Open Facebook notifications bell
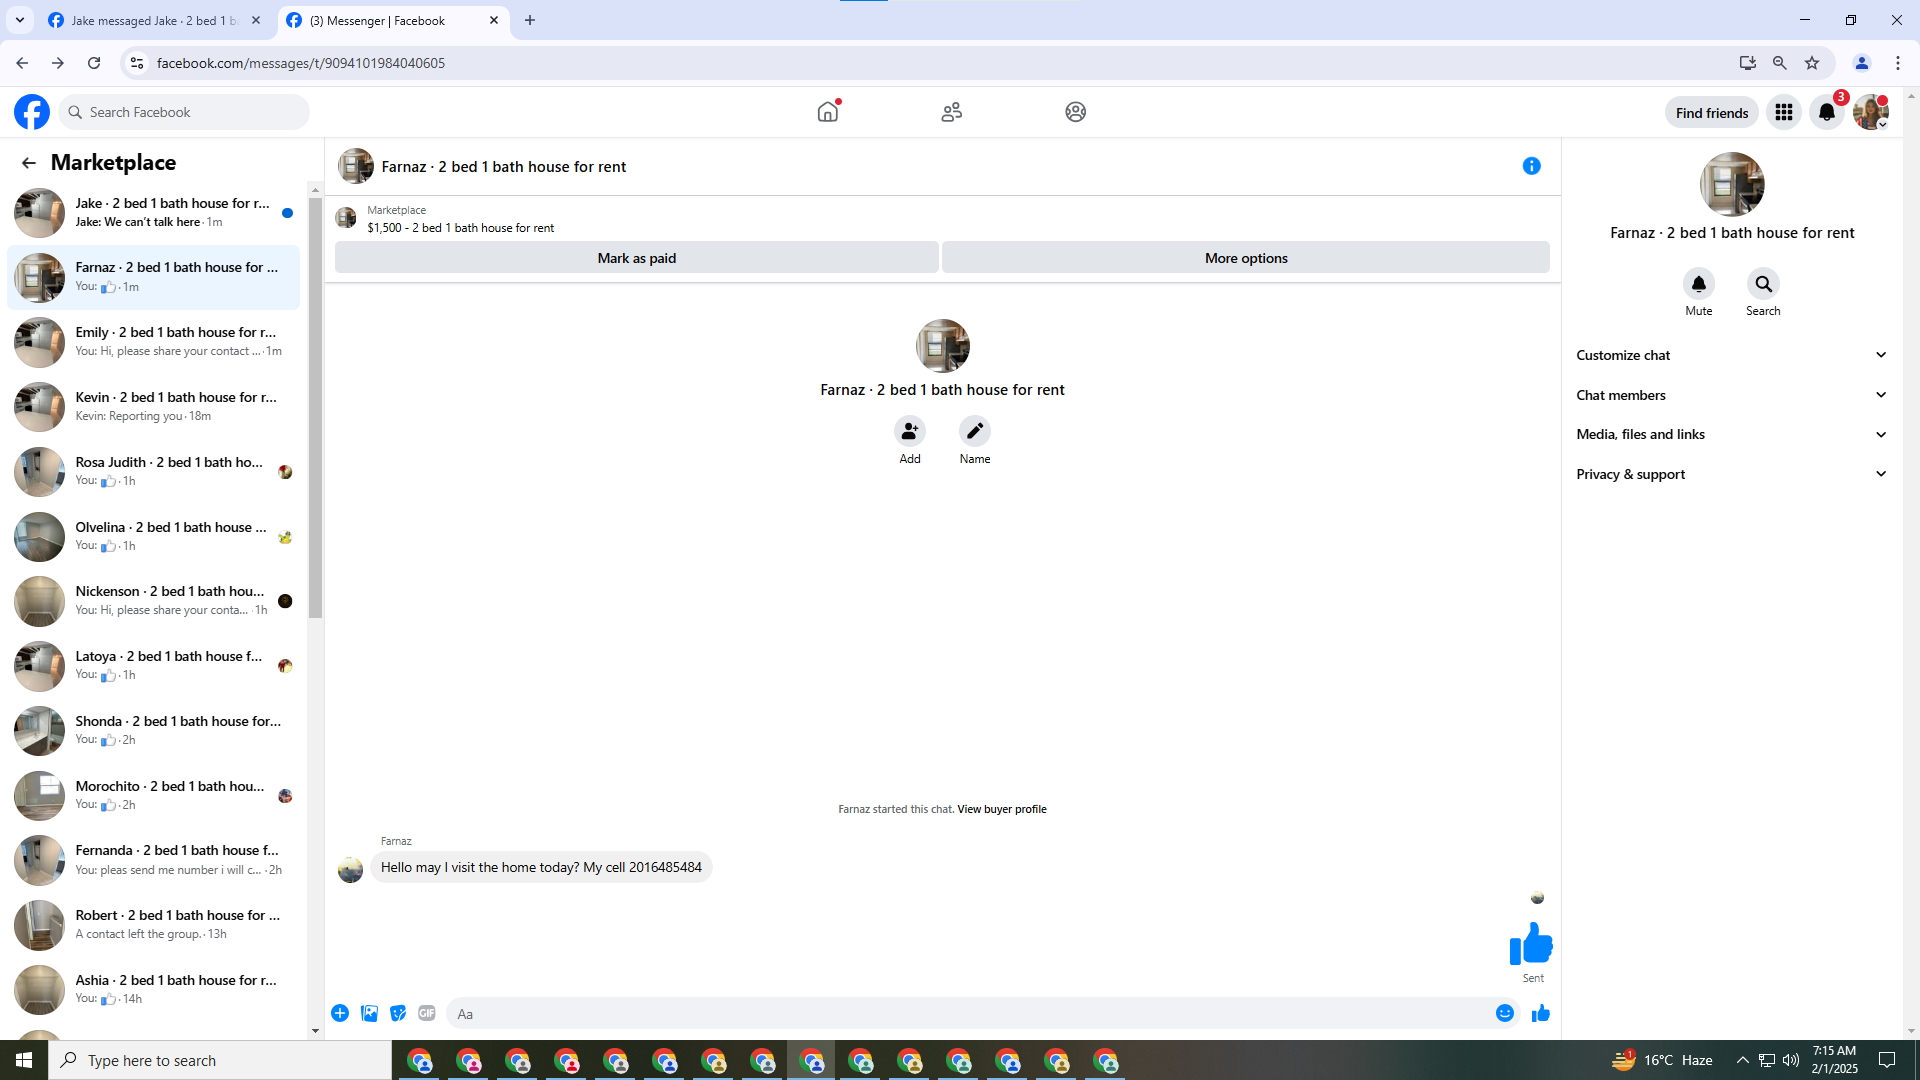Screen dimensions: 1920x1080 1826,112
